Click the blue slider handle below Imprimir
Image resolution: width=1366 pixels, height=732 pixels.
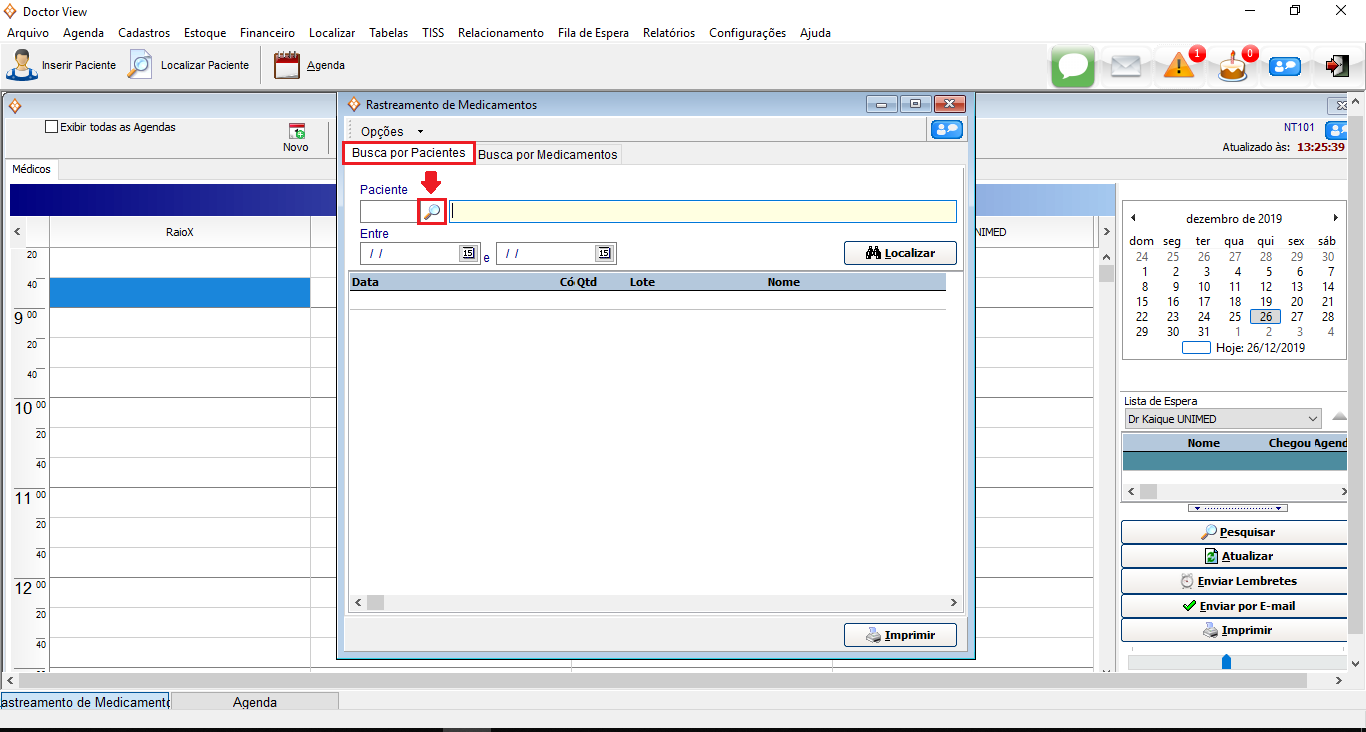click(x=1226, y=661)
